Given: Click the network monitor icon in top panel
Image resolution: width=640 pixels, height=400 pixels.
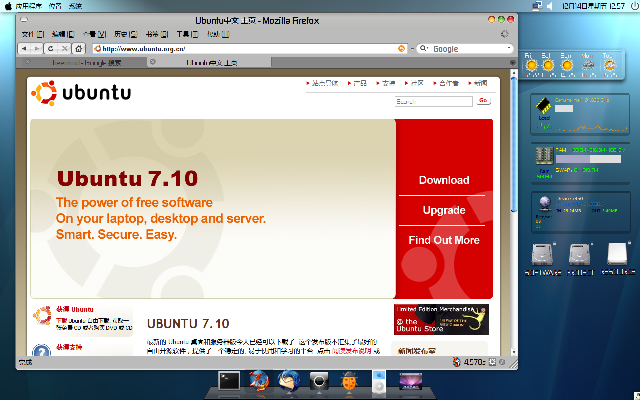Looking at the screenshot, I should point(537,6).
